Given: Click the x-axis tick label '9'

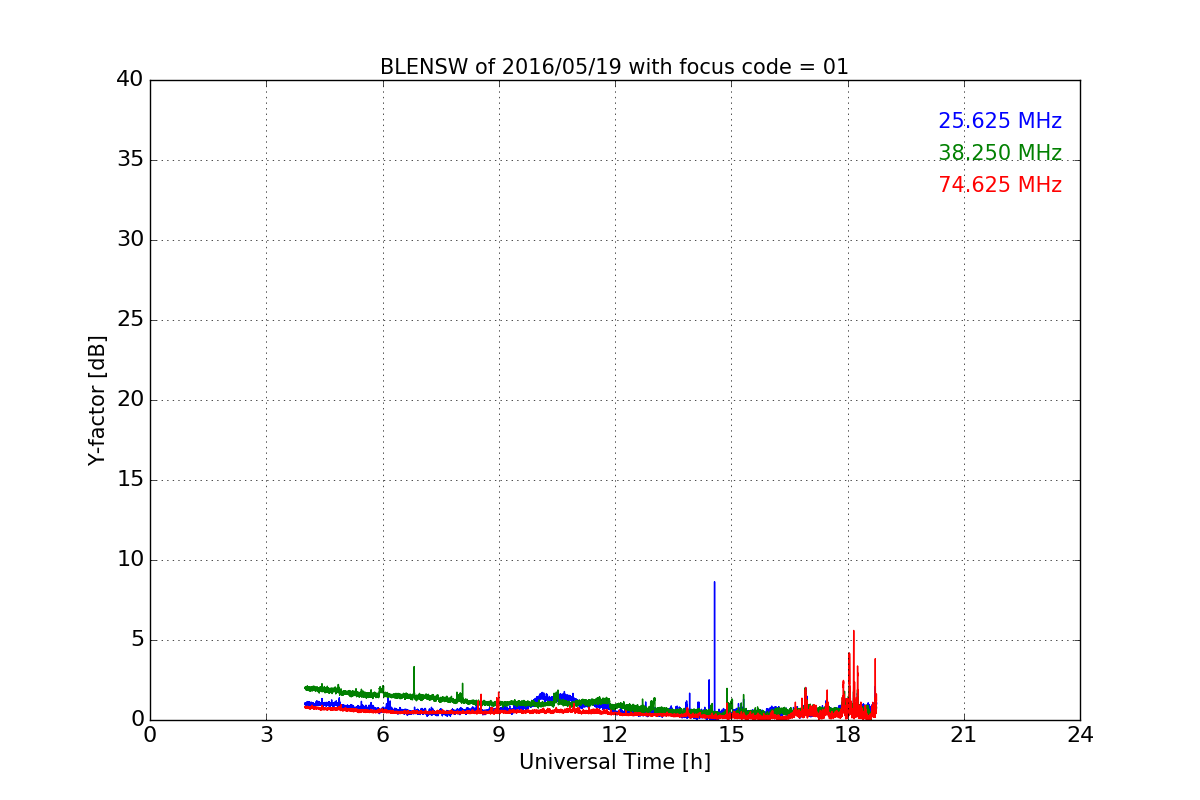Looking at the screenshot, I should click(x=499, y=735).
